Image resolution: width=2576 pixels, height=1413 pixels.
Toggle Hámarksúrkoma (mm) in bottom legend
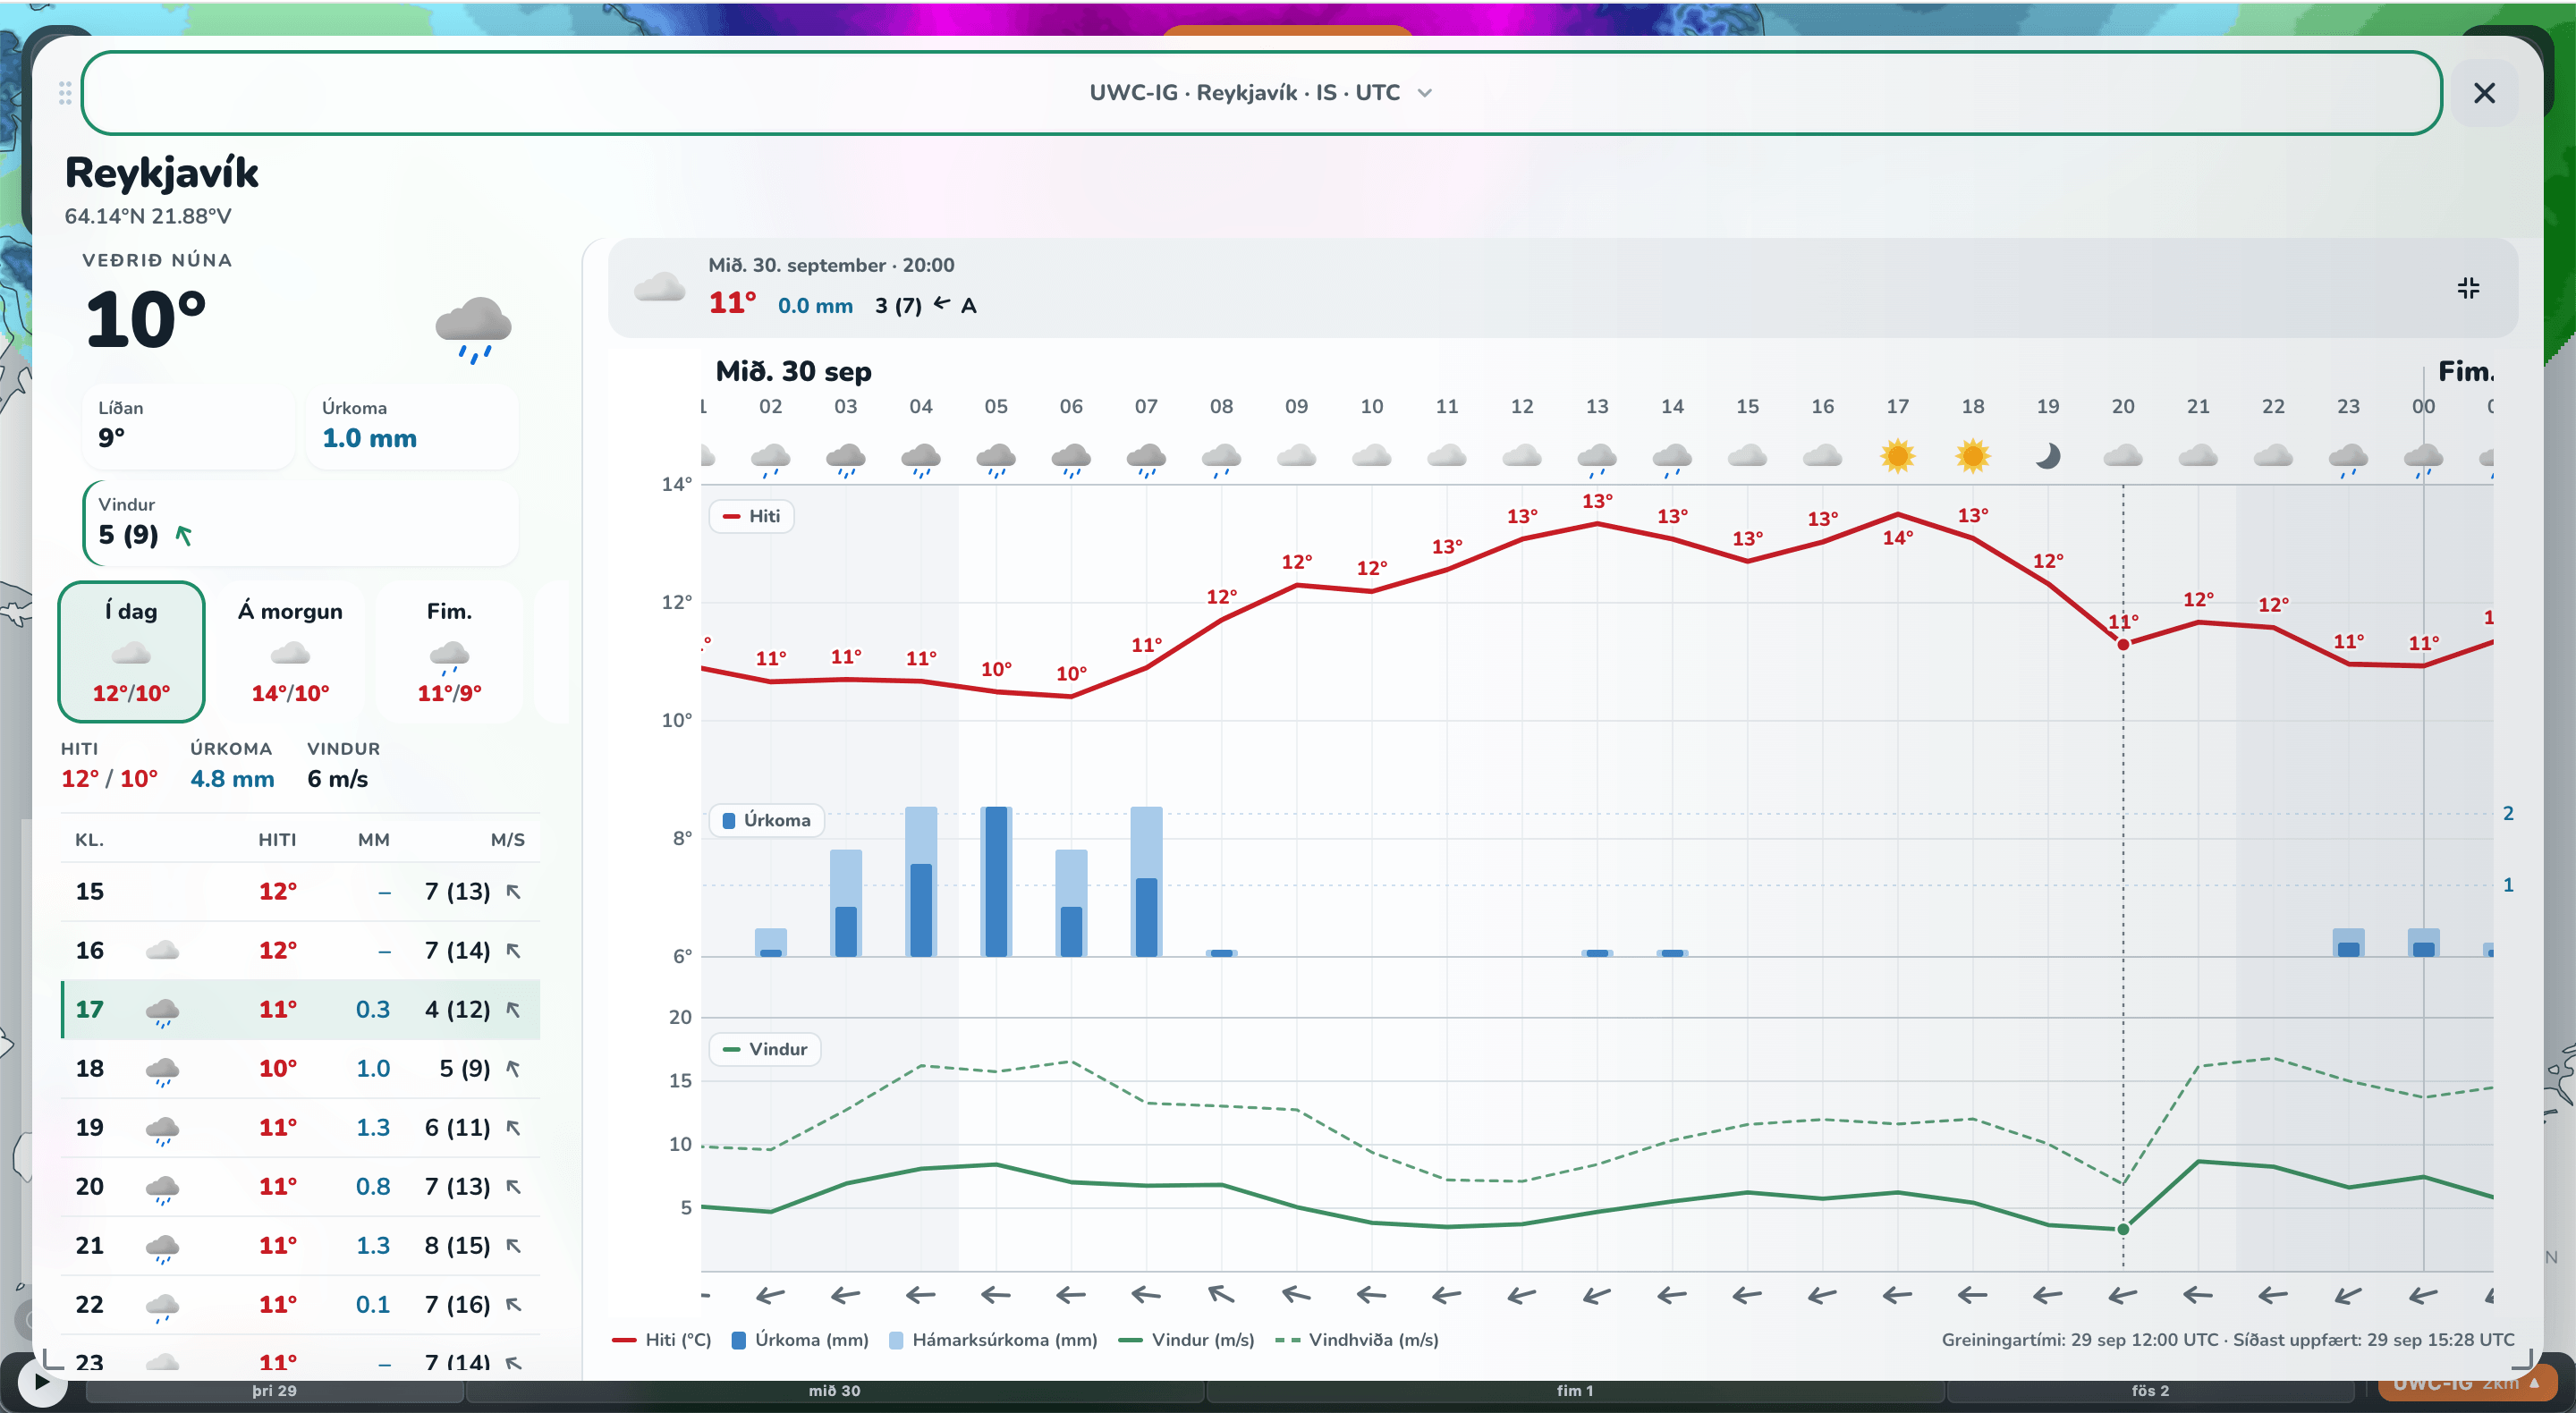(x=993, y=1339)
